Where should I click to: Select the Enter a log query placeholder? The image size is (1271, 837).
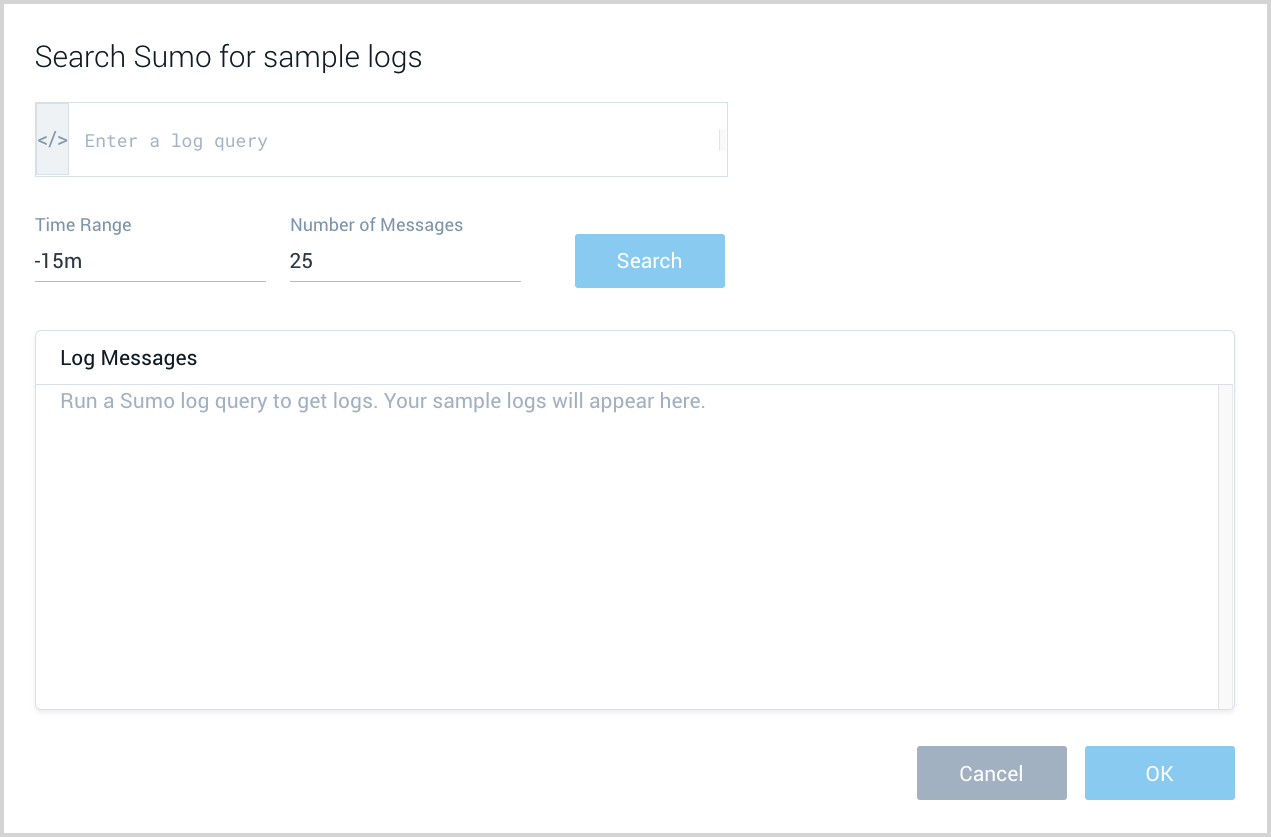coord(176,140)
